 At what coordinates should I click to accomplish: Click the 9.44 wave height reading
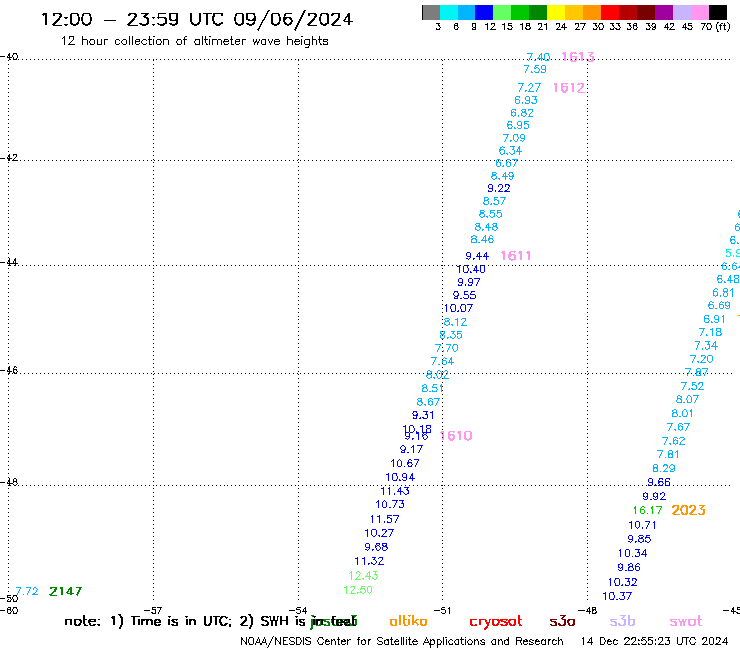click(477, 256)
